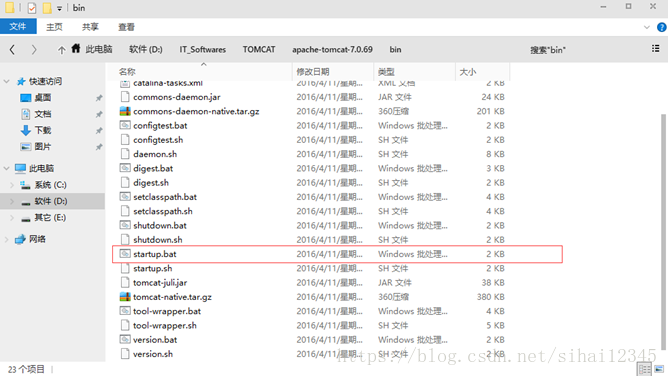
Task: Click the startup.sh file icon
Action: pos(125,268)
